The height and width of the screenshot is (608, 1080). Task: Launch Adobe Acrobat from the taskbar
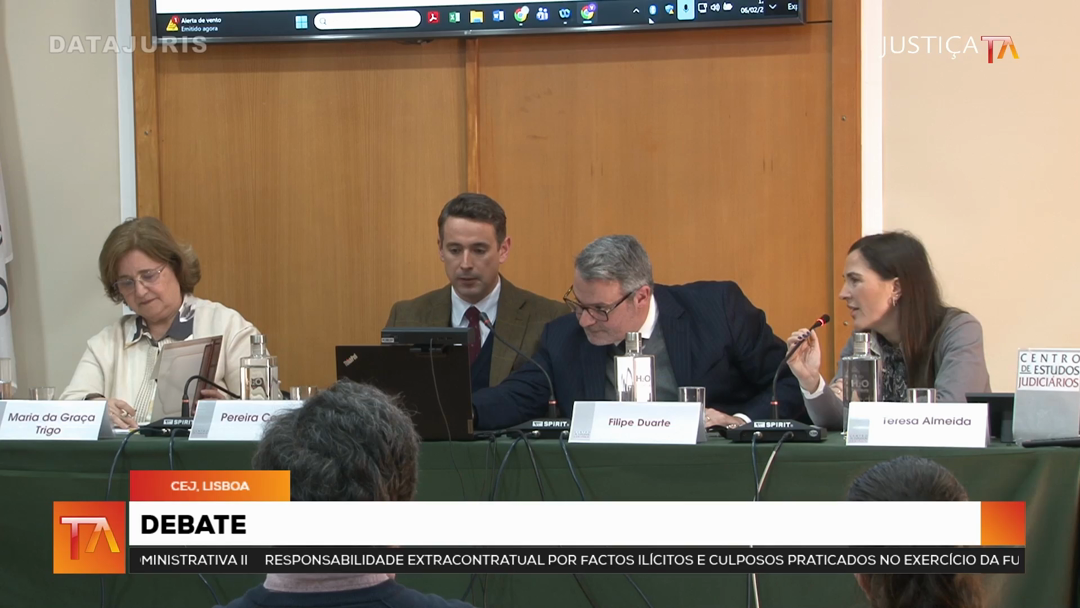pos(433,17)
